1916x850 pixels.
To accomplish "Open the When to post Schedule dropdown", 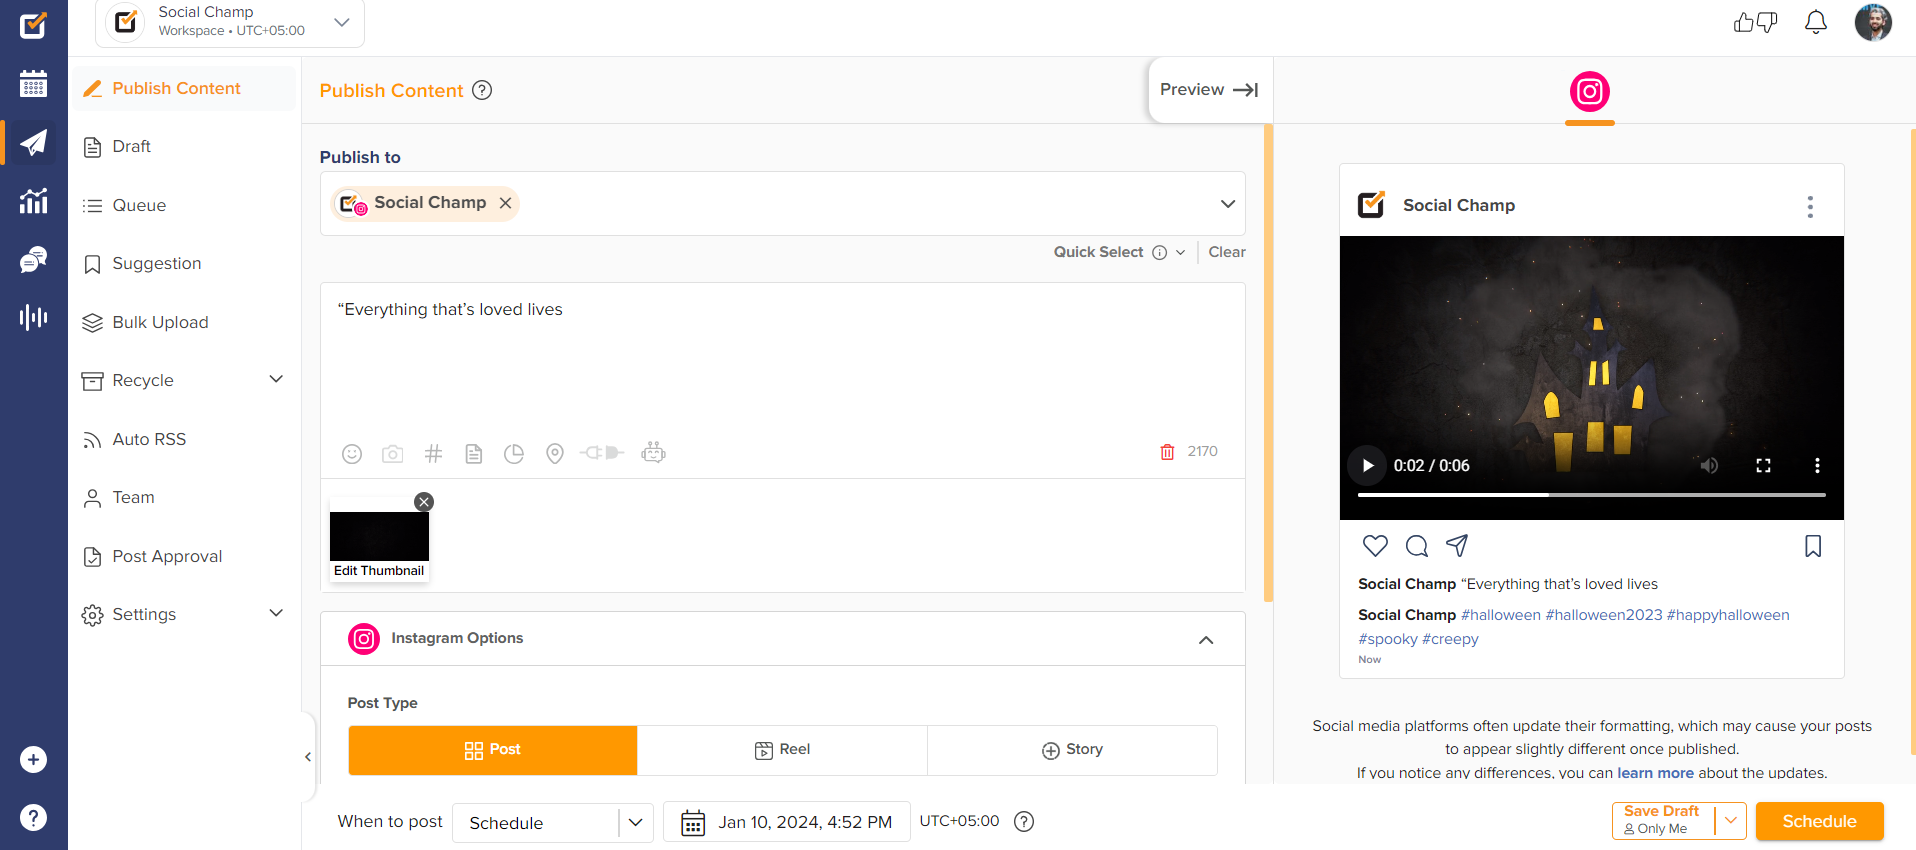I will 552,822.
